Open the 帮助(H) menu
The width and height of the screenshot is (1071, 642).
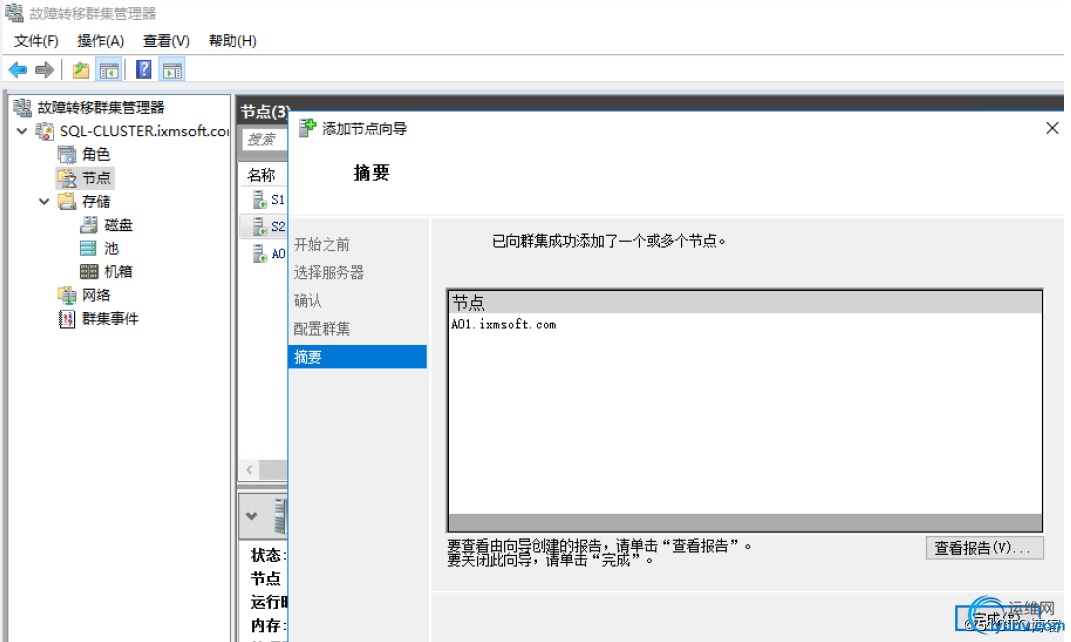click(232, 41)
